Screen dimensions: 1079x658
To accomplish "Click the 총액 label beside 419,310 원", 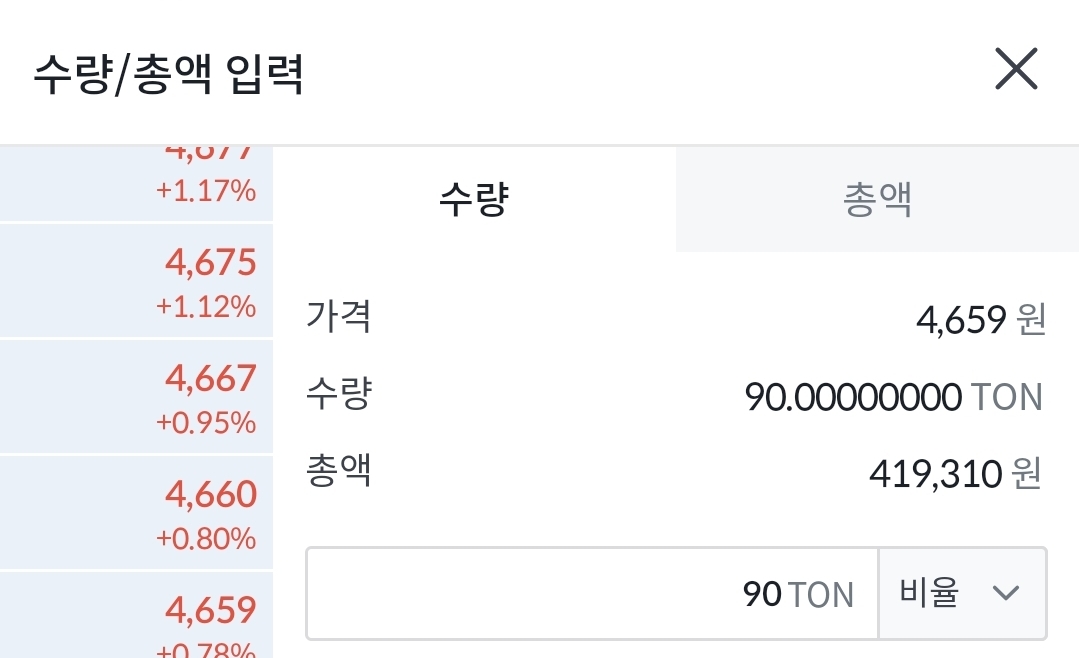I will click(x=339, y=470).
